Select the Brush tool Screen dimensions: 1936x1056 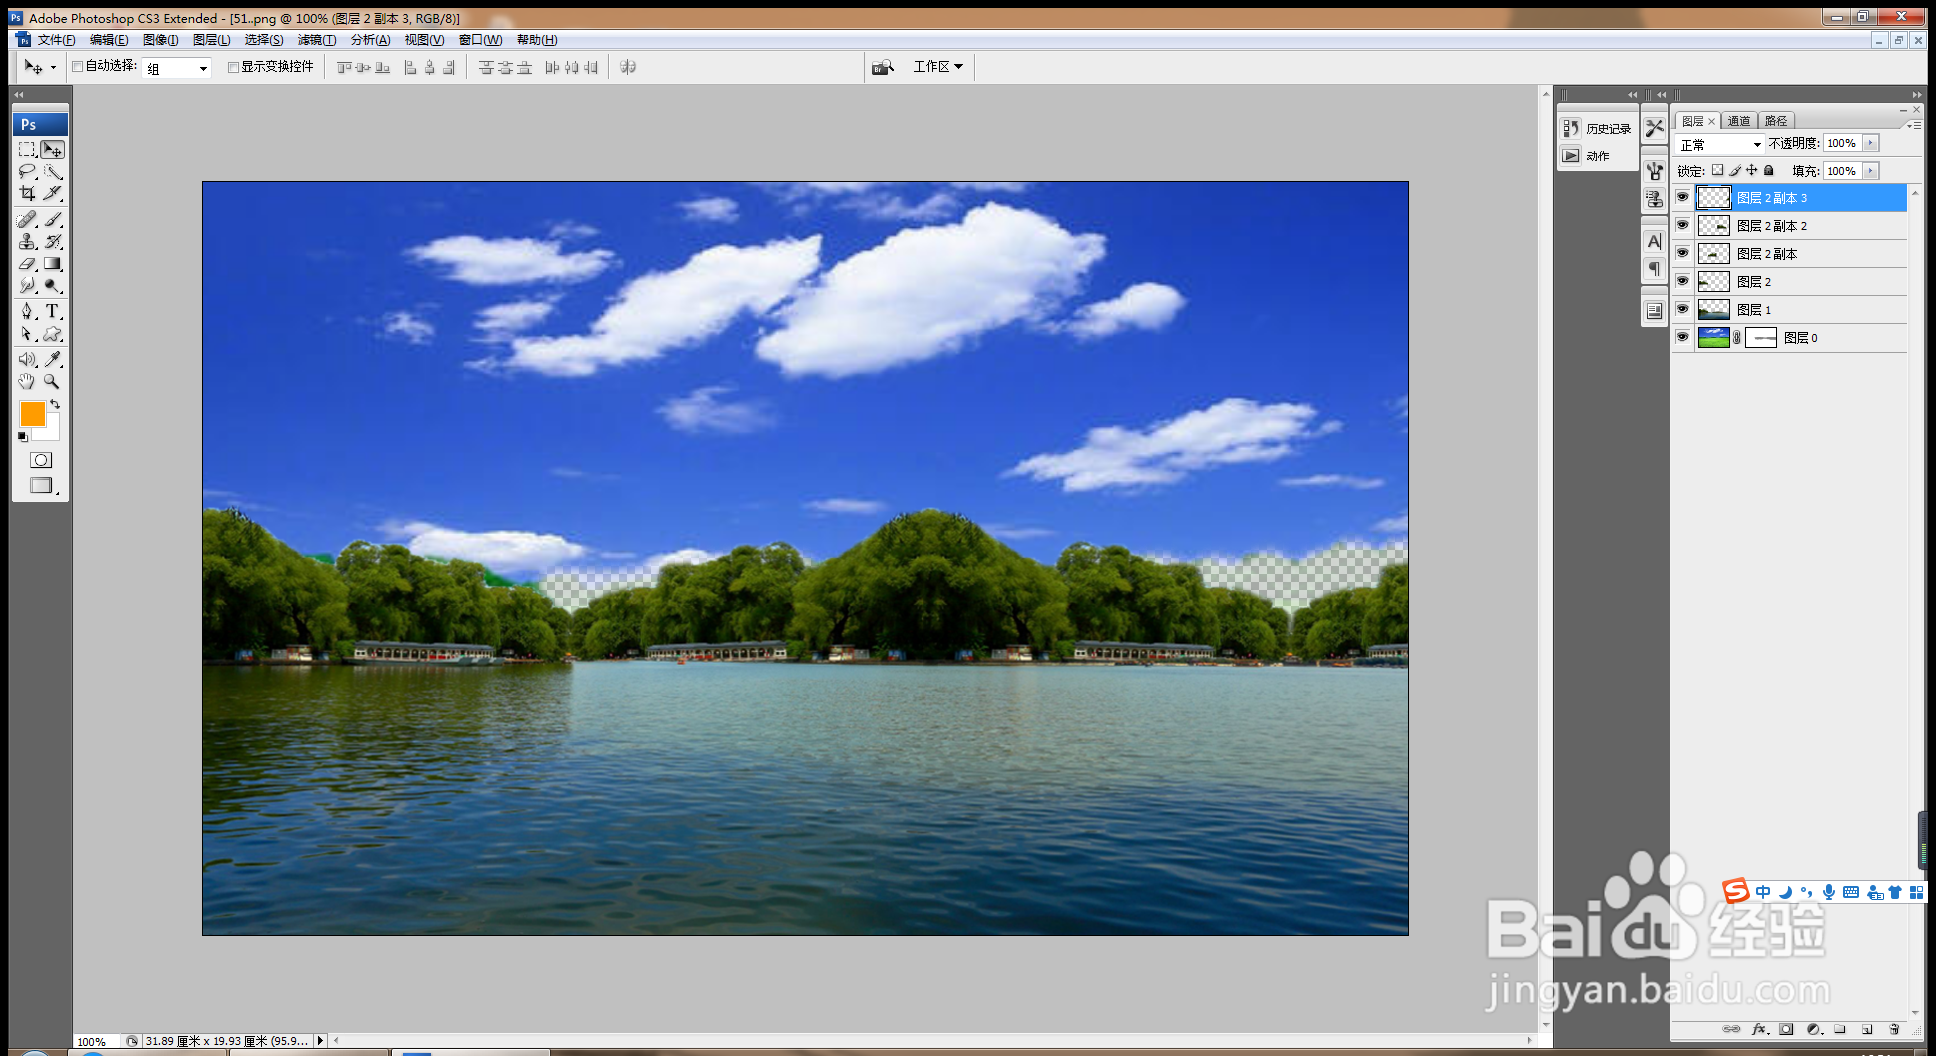click(53, 219)
